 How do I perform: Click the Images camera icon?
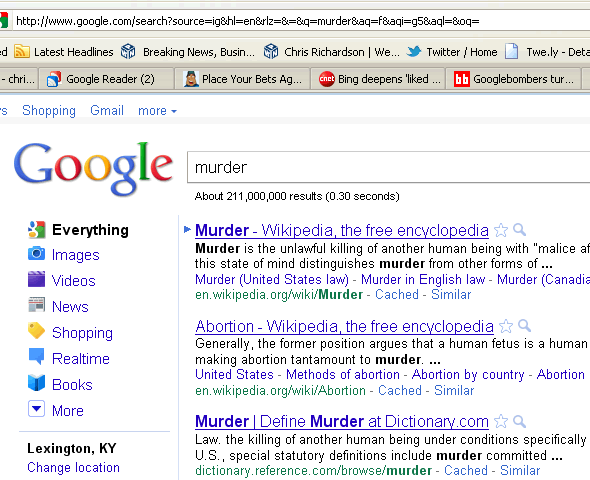pos(36,254)
